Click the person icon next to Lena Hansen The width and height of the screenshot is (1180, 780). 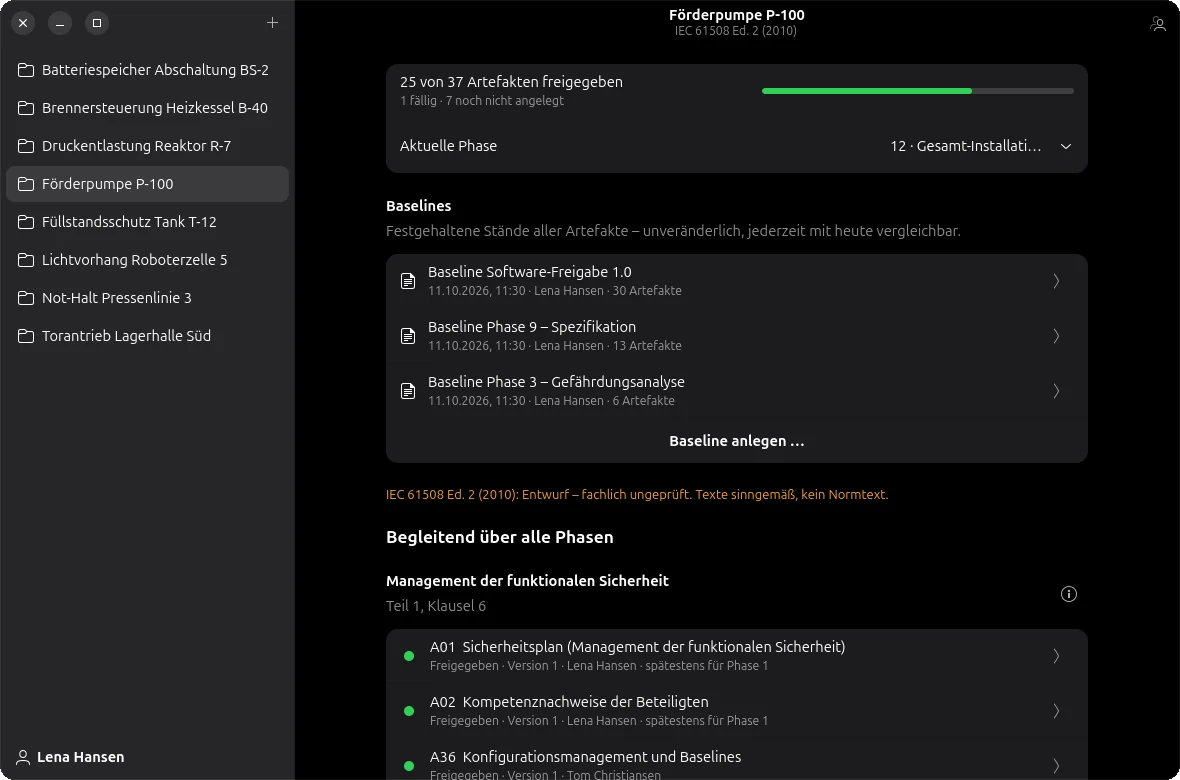tap(23, 757)
